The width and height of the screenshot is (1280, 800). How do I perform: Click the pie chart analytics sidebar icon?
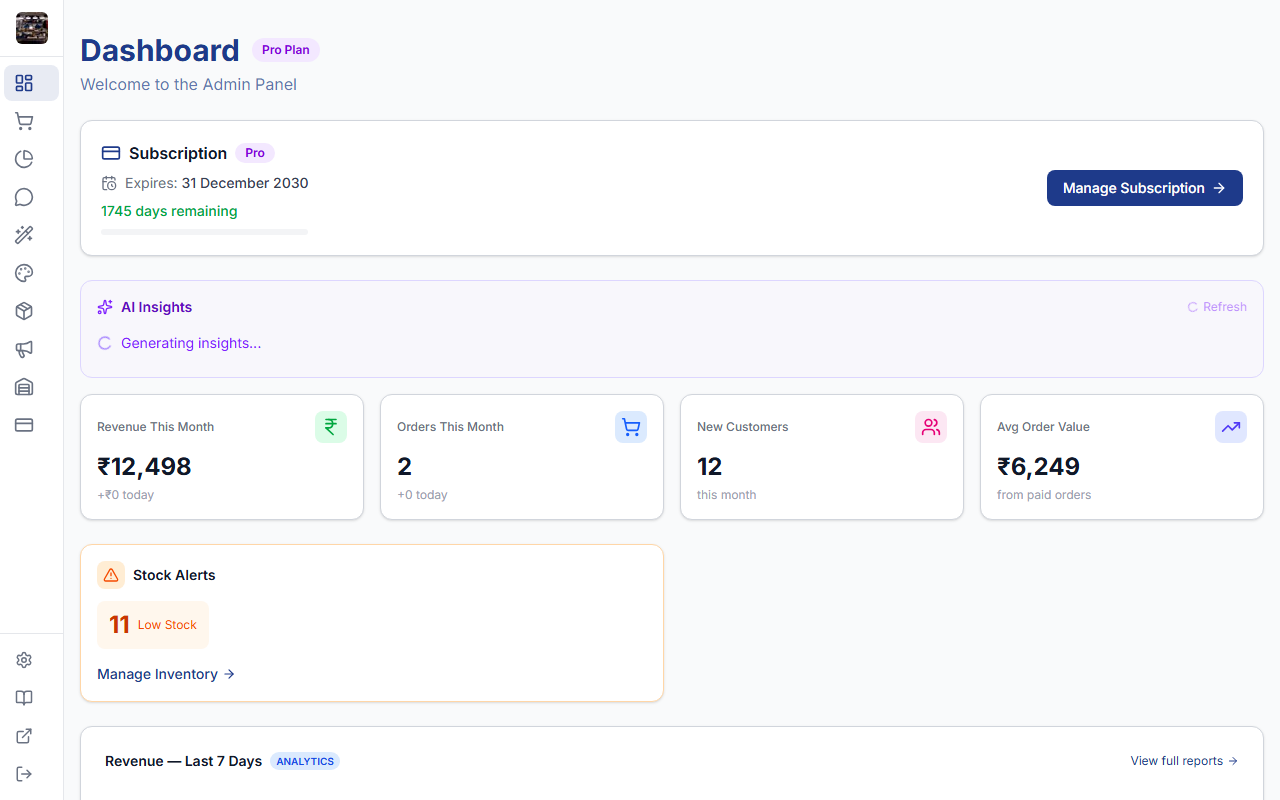pos(24,159)
